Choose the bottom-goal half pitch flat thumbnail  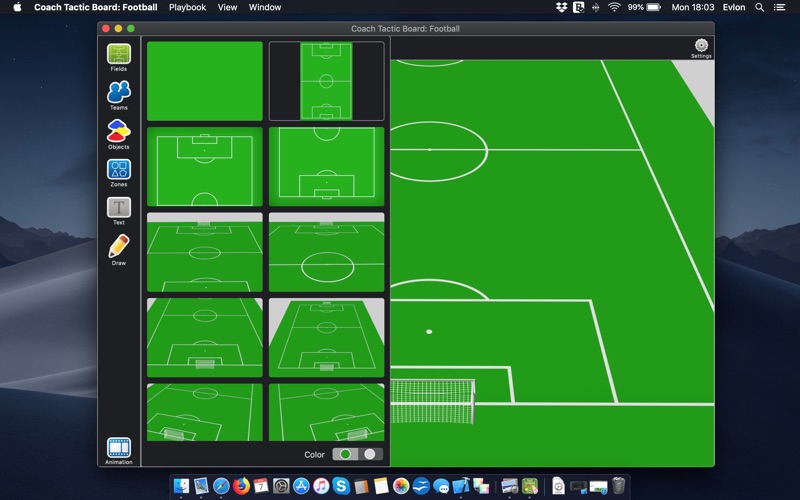click(x=327, y=166)
